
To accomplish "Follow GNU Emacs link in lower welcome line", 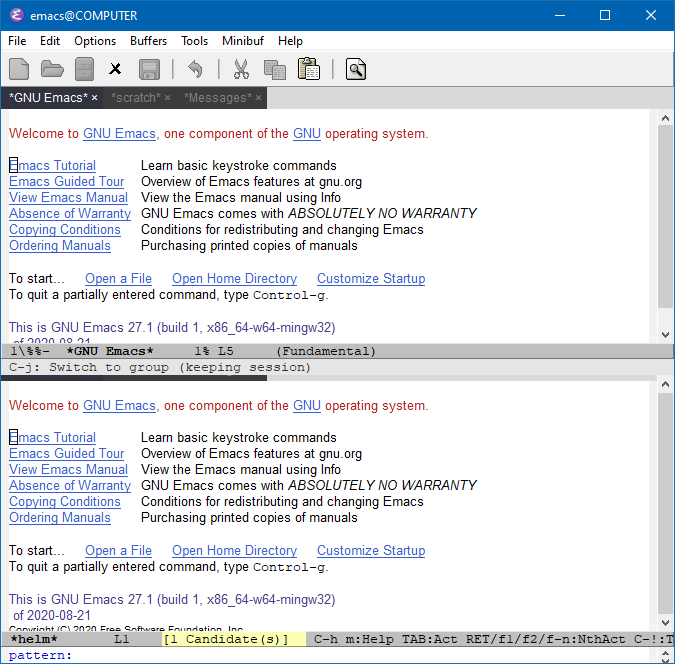I will [119, 406].
